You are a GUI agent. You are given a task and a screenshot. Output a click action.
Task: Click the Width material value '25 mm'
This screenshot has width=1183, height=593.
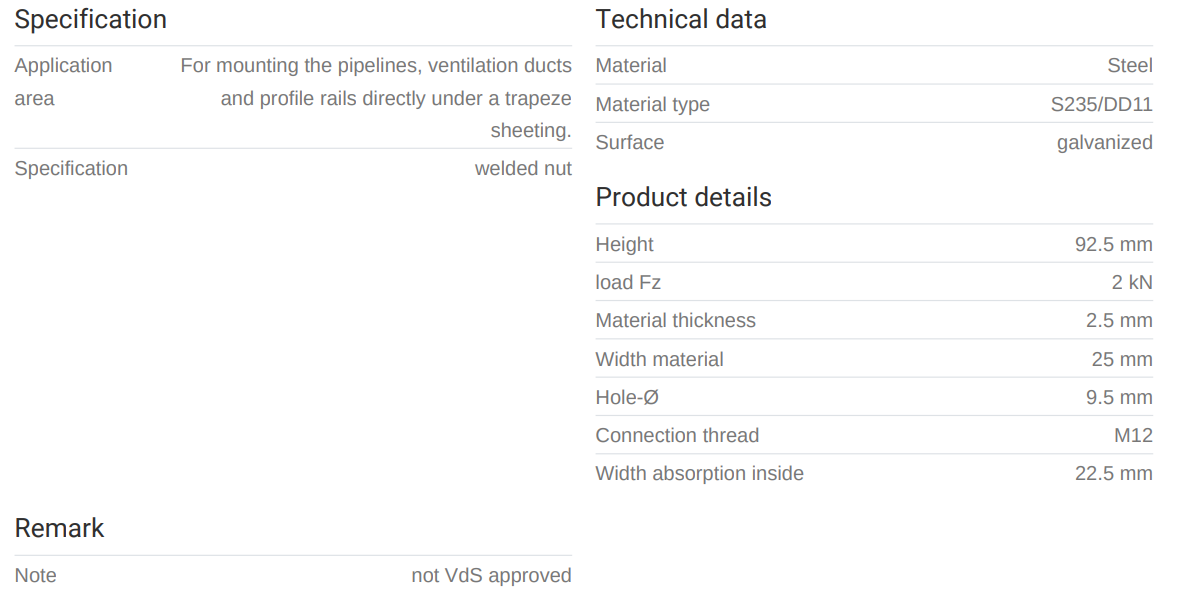click(x=1121, y=360)
